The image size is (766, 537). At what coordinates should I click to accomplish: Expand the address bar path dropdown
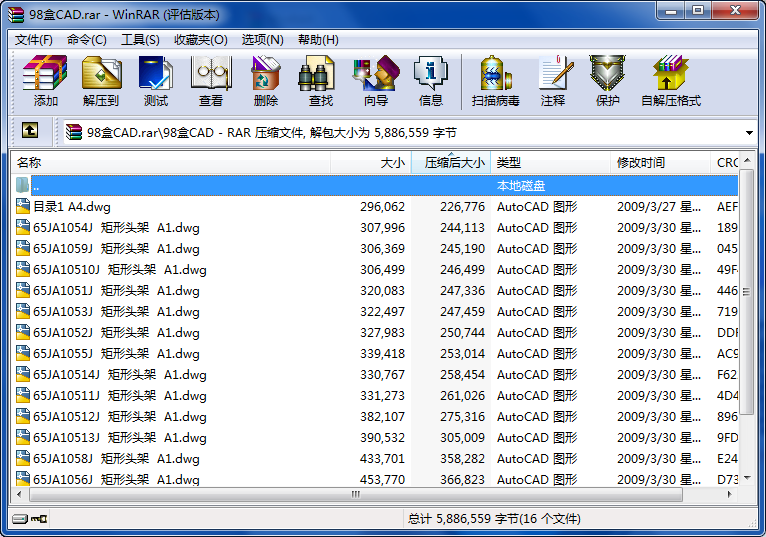point(748,132)
